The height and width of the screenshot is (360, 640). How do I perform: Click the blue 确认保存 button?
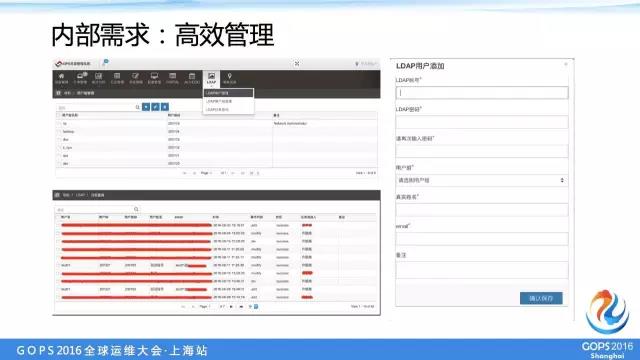pyautogui.click(x=541, y=298)
